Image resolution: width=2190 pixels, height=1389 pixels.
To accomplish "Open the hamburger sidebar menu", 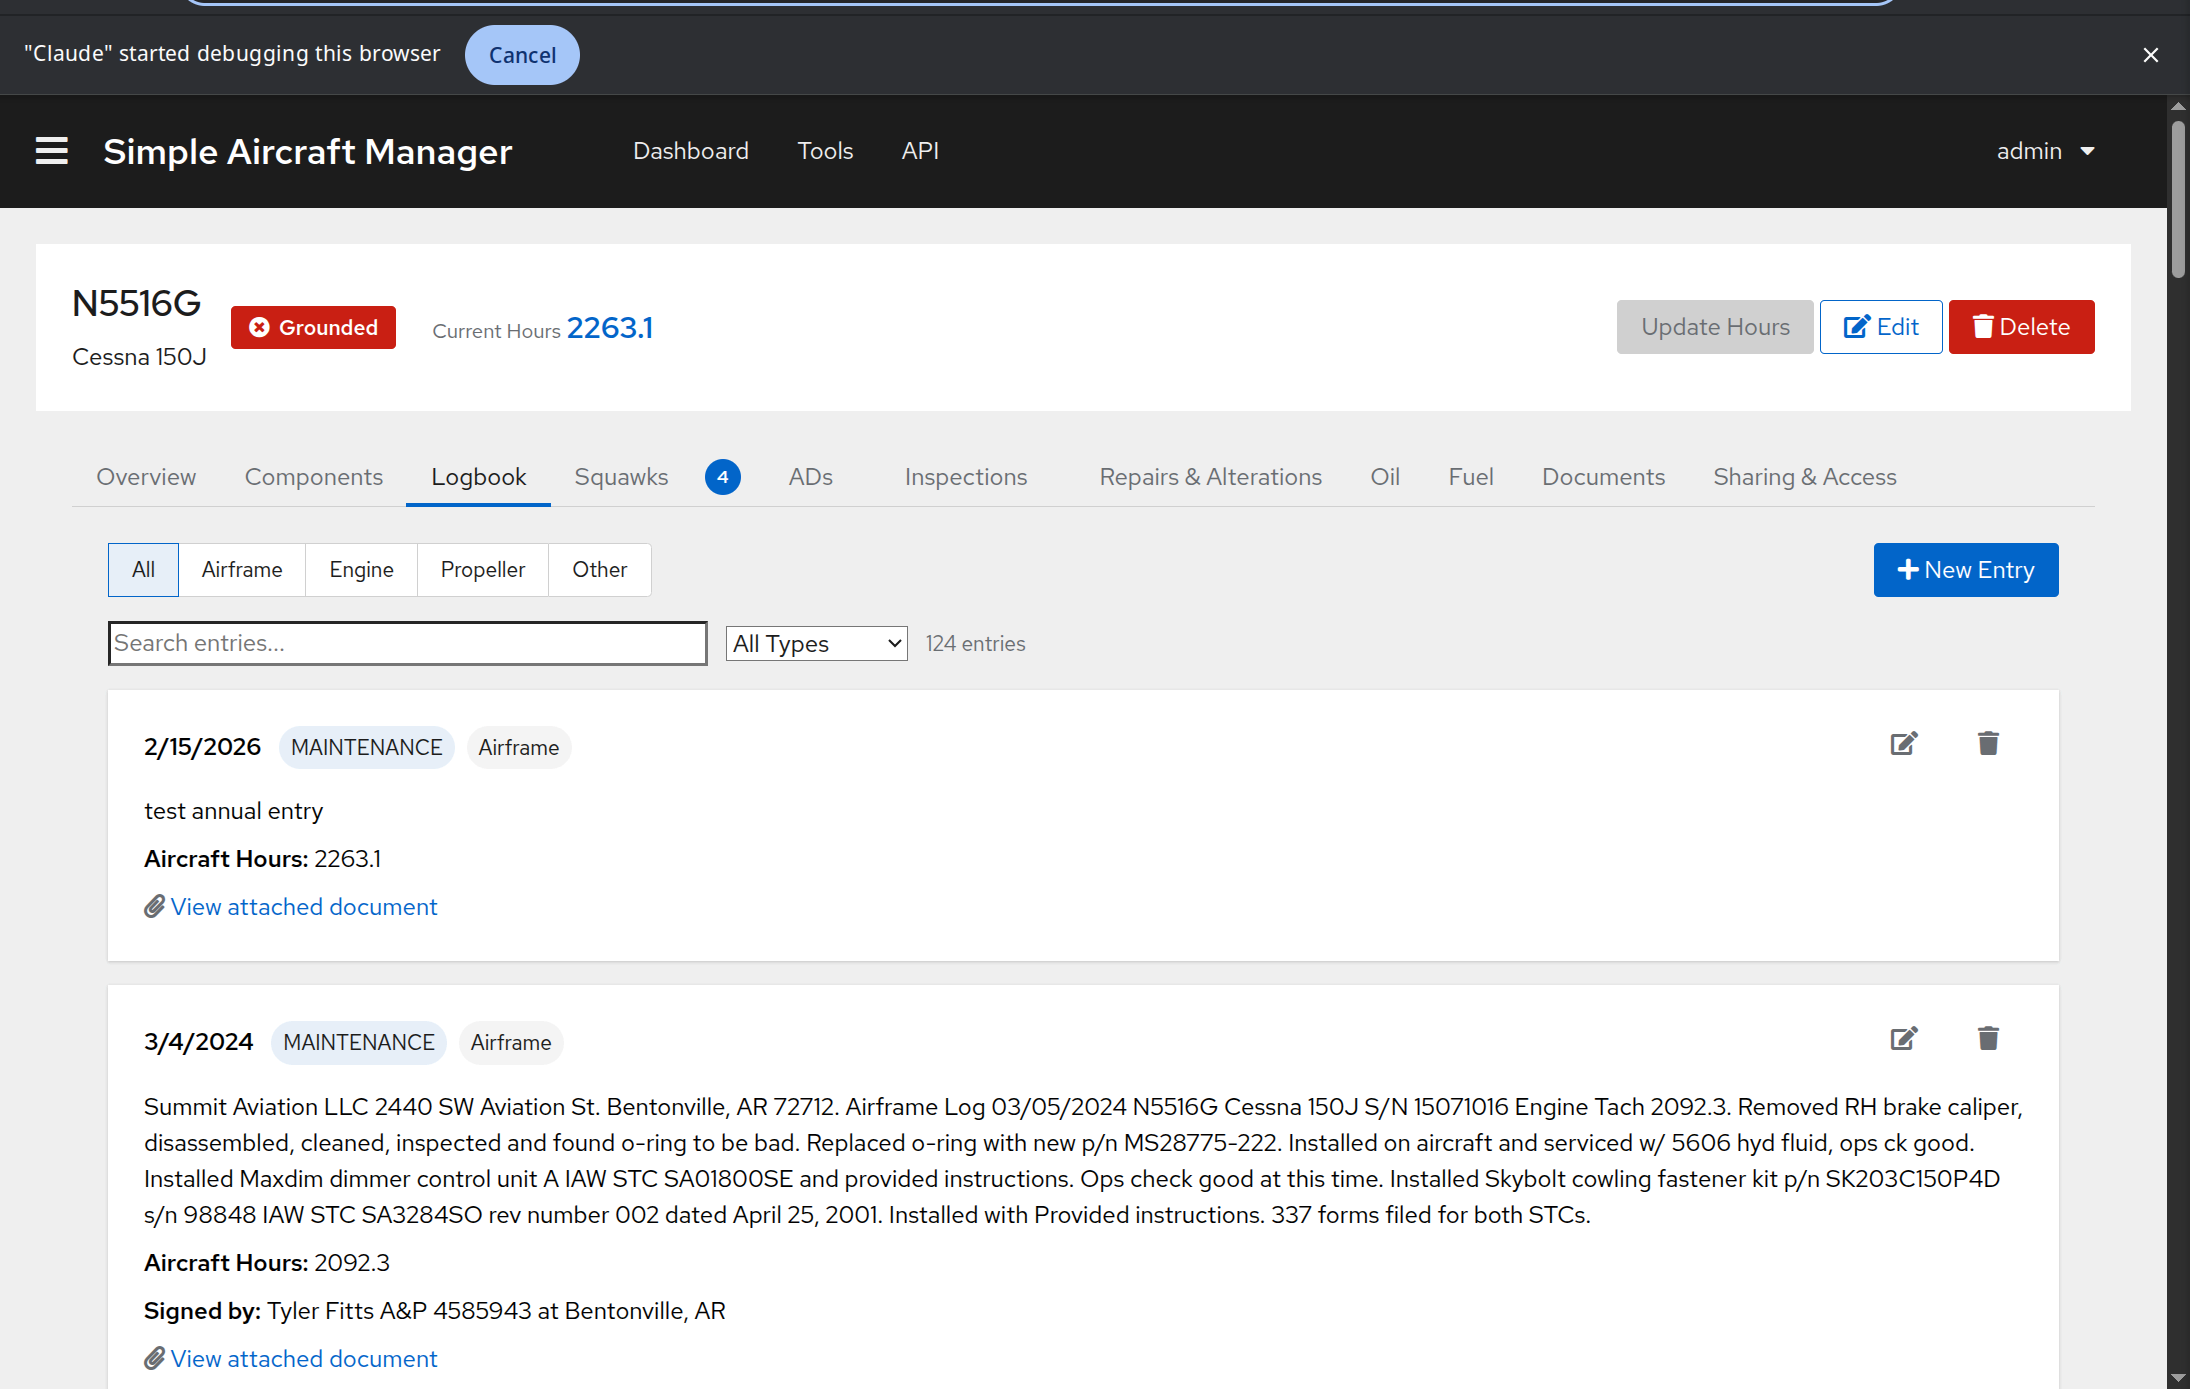I will click(52, 151).
